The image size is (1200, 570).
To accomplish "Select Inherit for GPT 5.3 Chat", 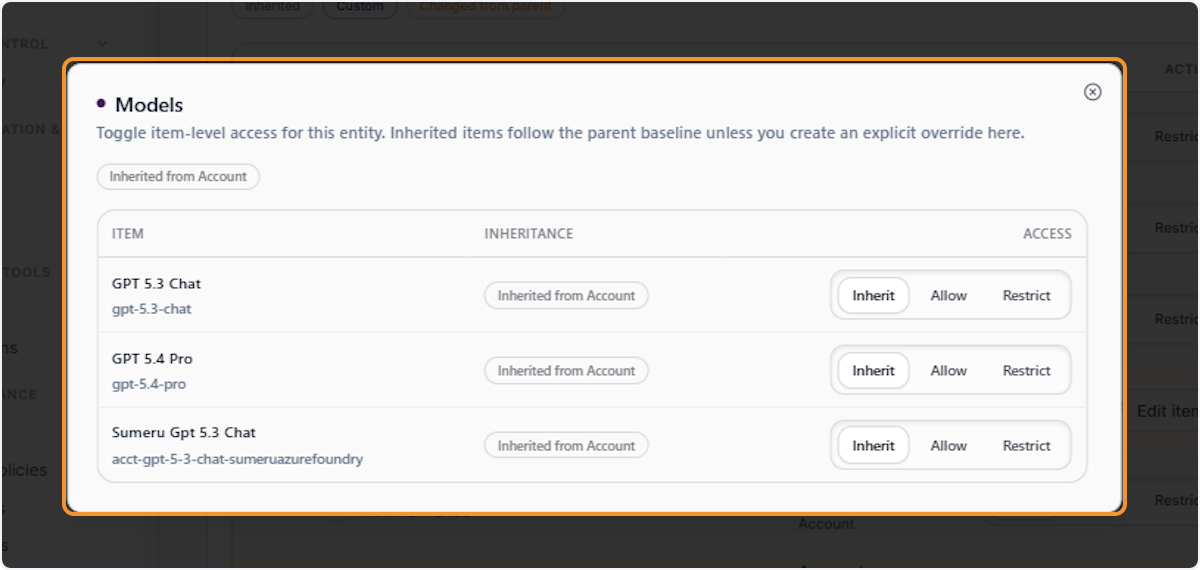I will click(x=873, y=296).
